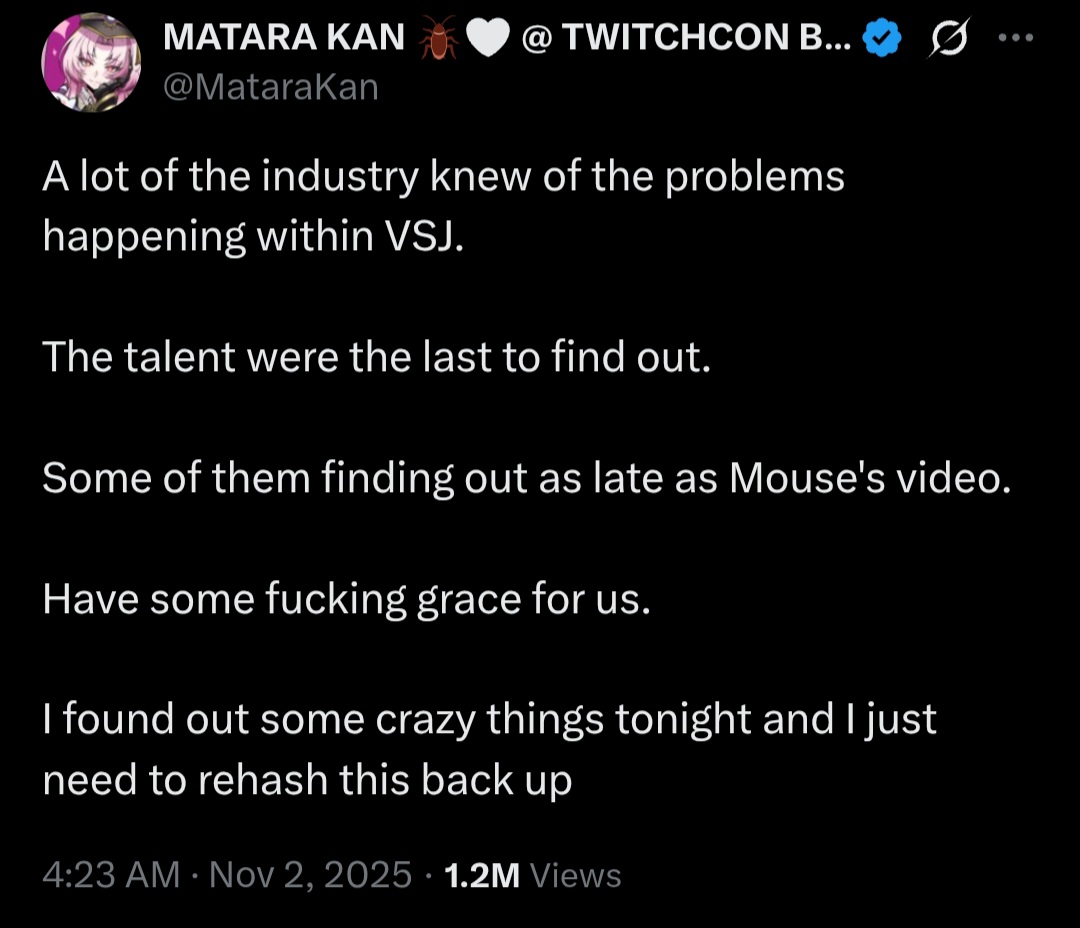Click the MATARA KAN display name

coord(283,38)
